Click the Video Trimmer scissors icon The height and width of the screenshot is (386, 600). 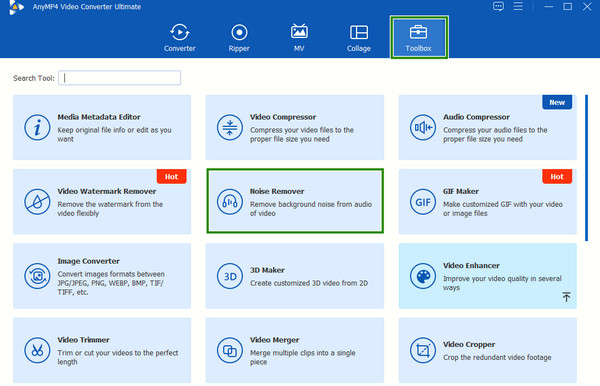(x=37, y=350)
